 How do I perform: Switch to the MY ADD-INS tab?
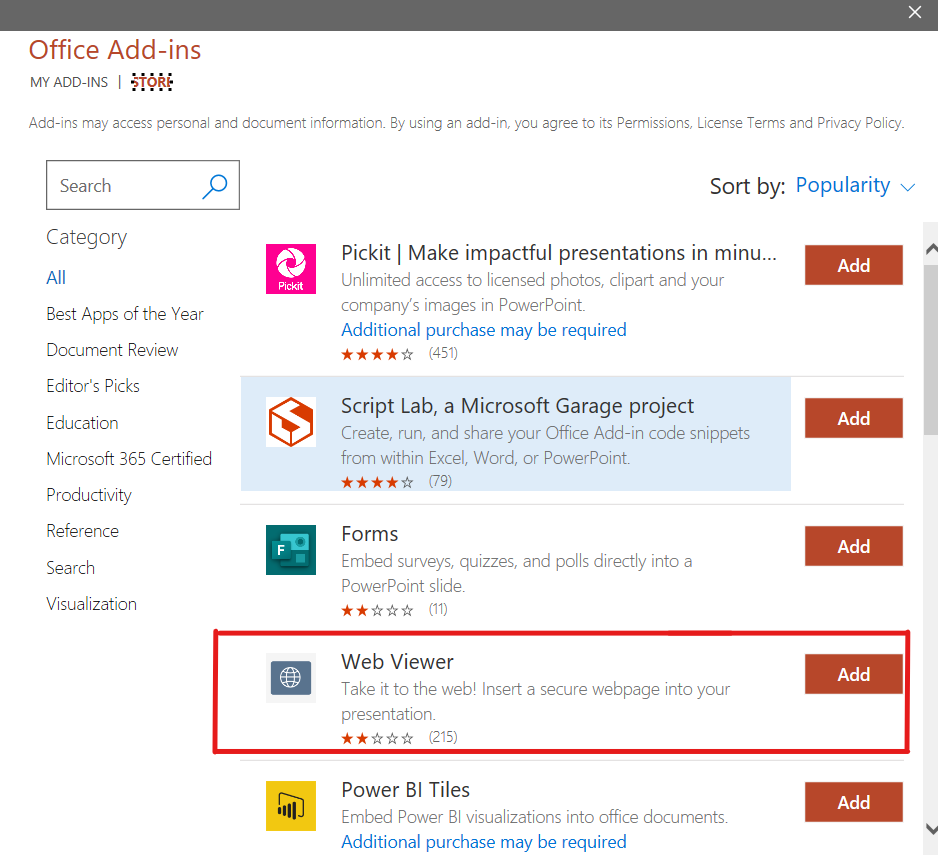tap(69, 82)
